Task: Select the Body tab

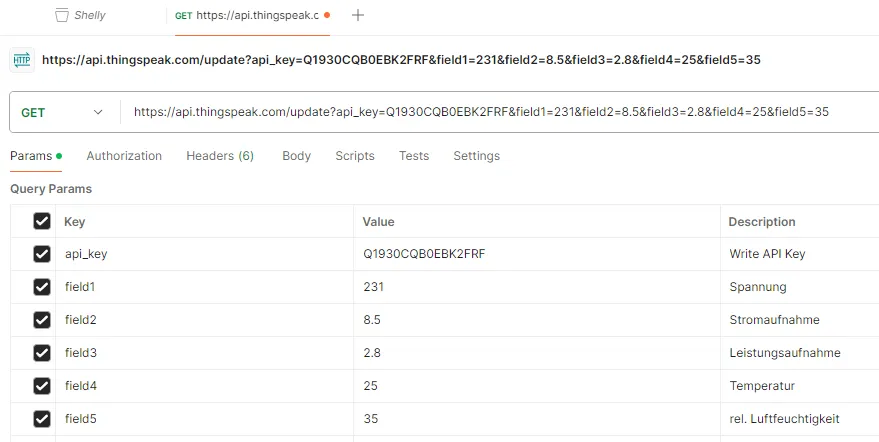Action: [296, 156]
